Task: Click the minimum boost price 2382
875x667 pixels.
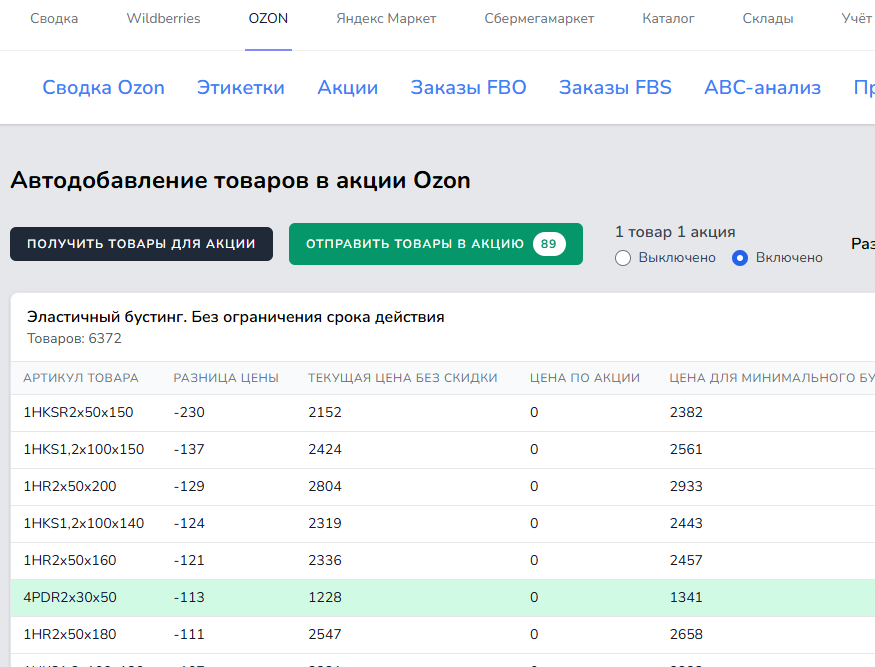Action: click(x=686, y=412)
